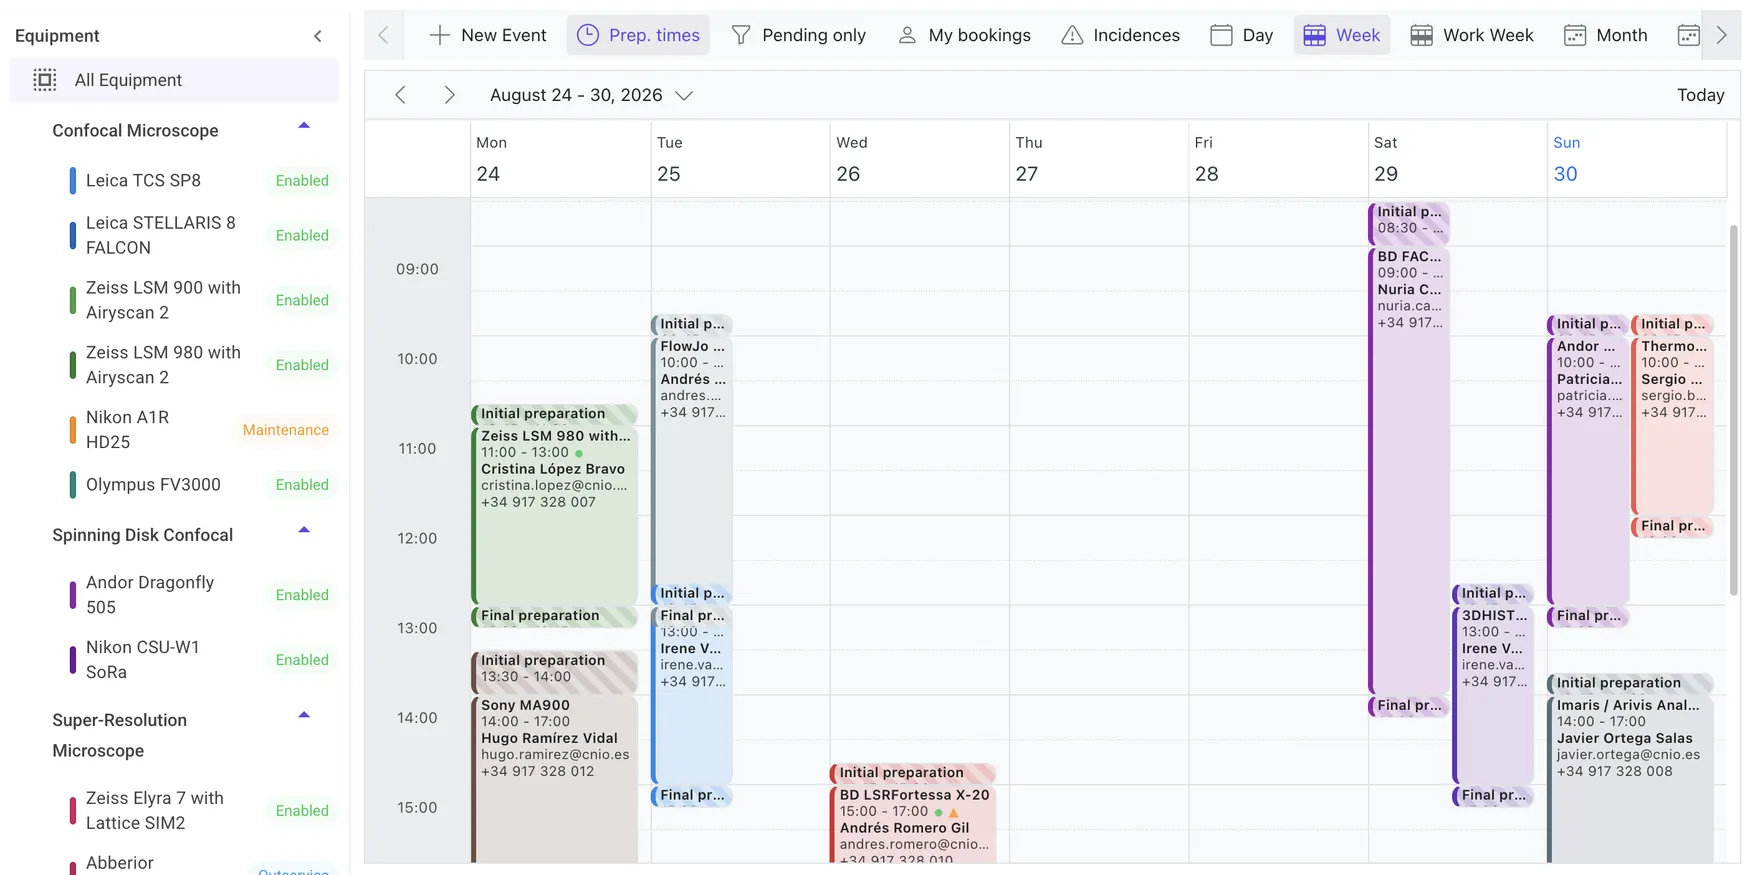The image size is (1760, 875).
Task: Select All Equipment
Action: pos(174,80)
